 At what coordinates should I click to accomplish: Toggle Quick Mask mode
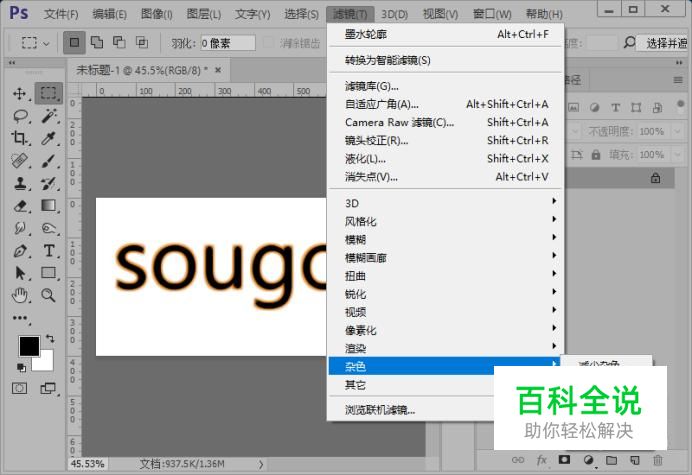pos(19,388)
